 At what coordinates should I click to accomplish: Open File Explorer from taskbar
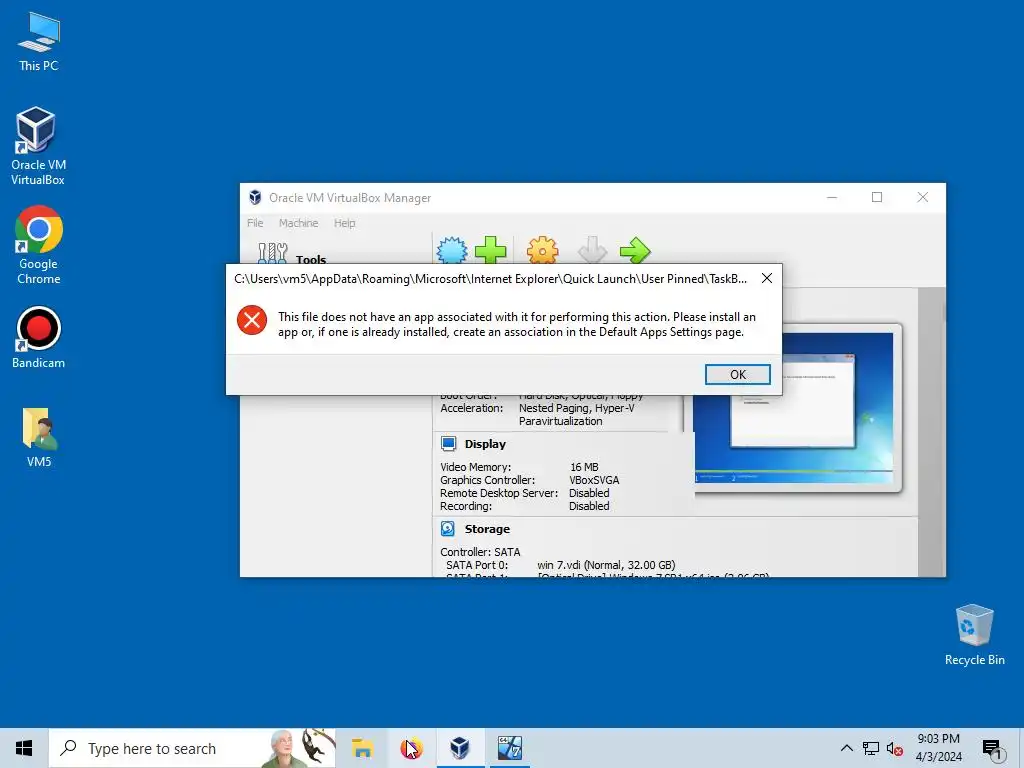click(x=362, y=748)
